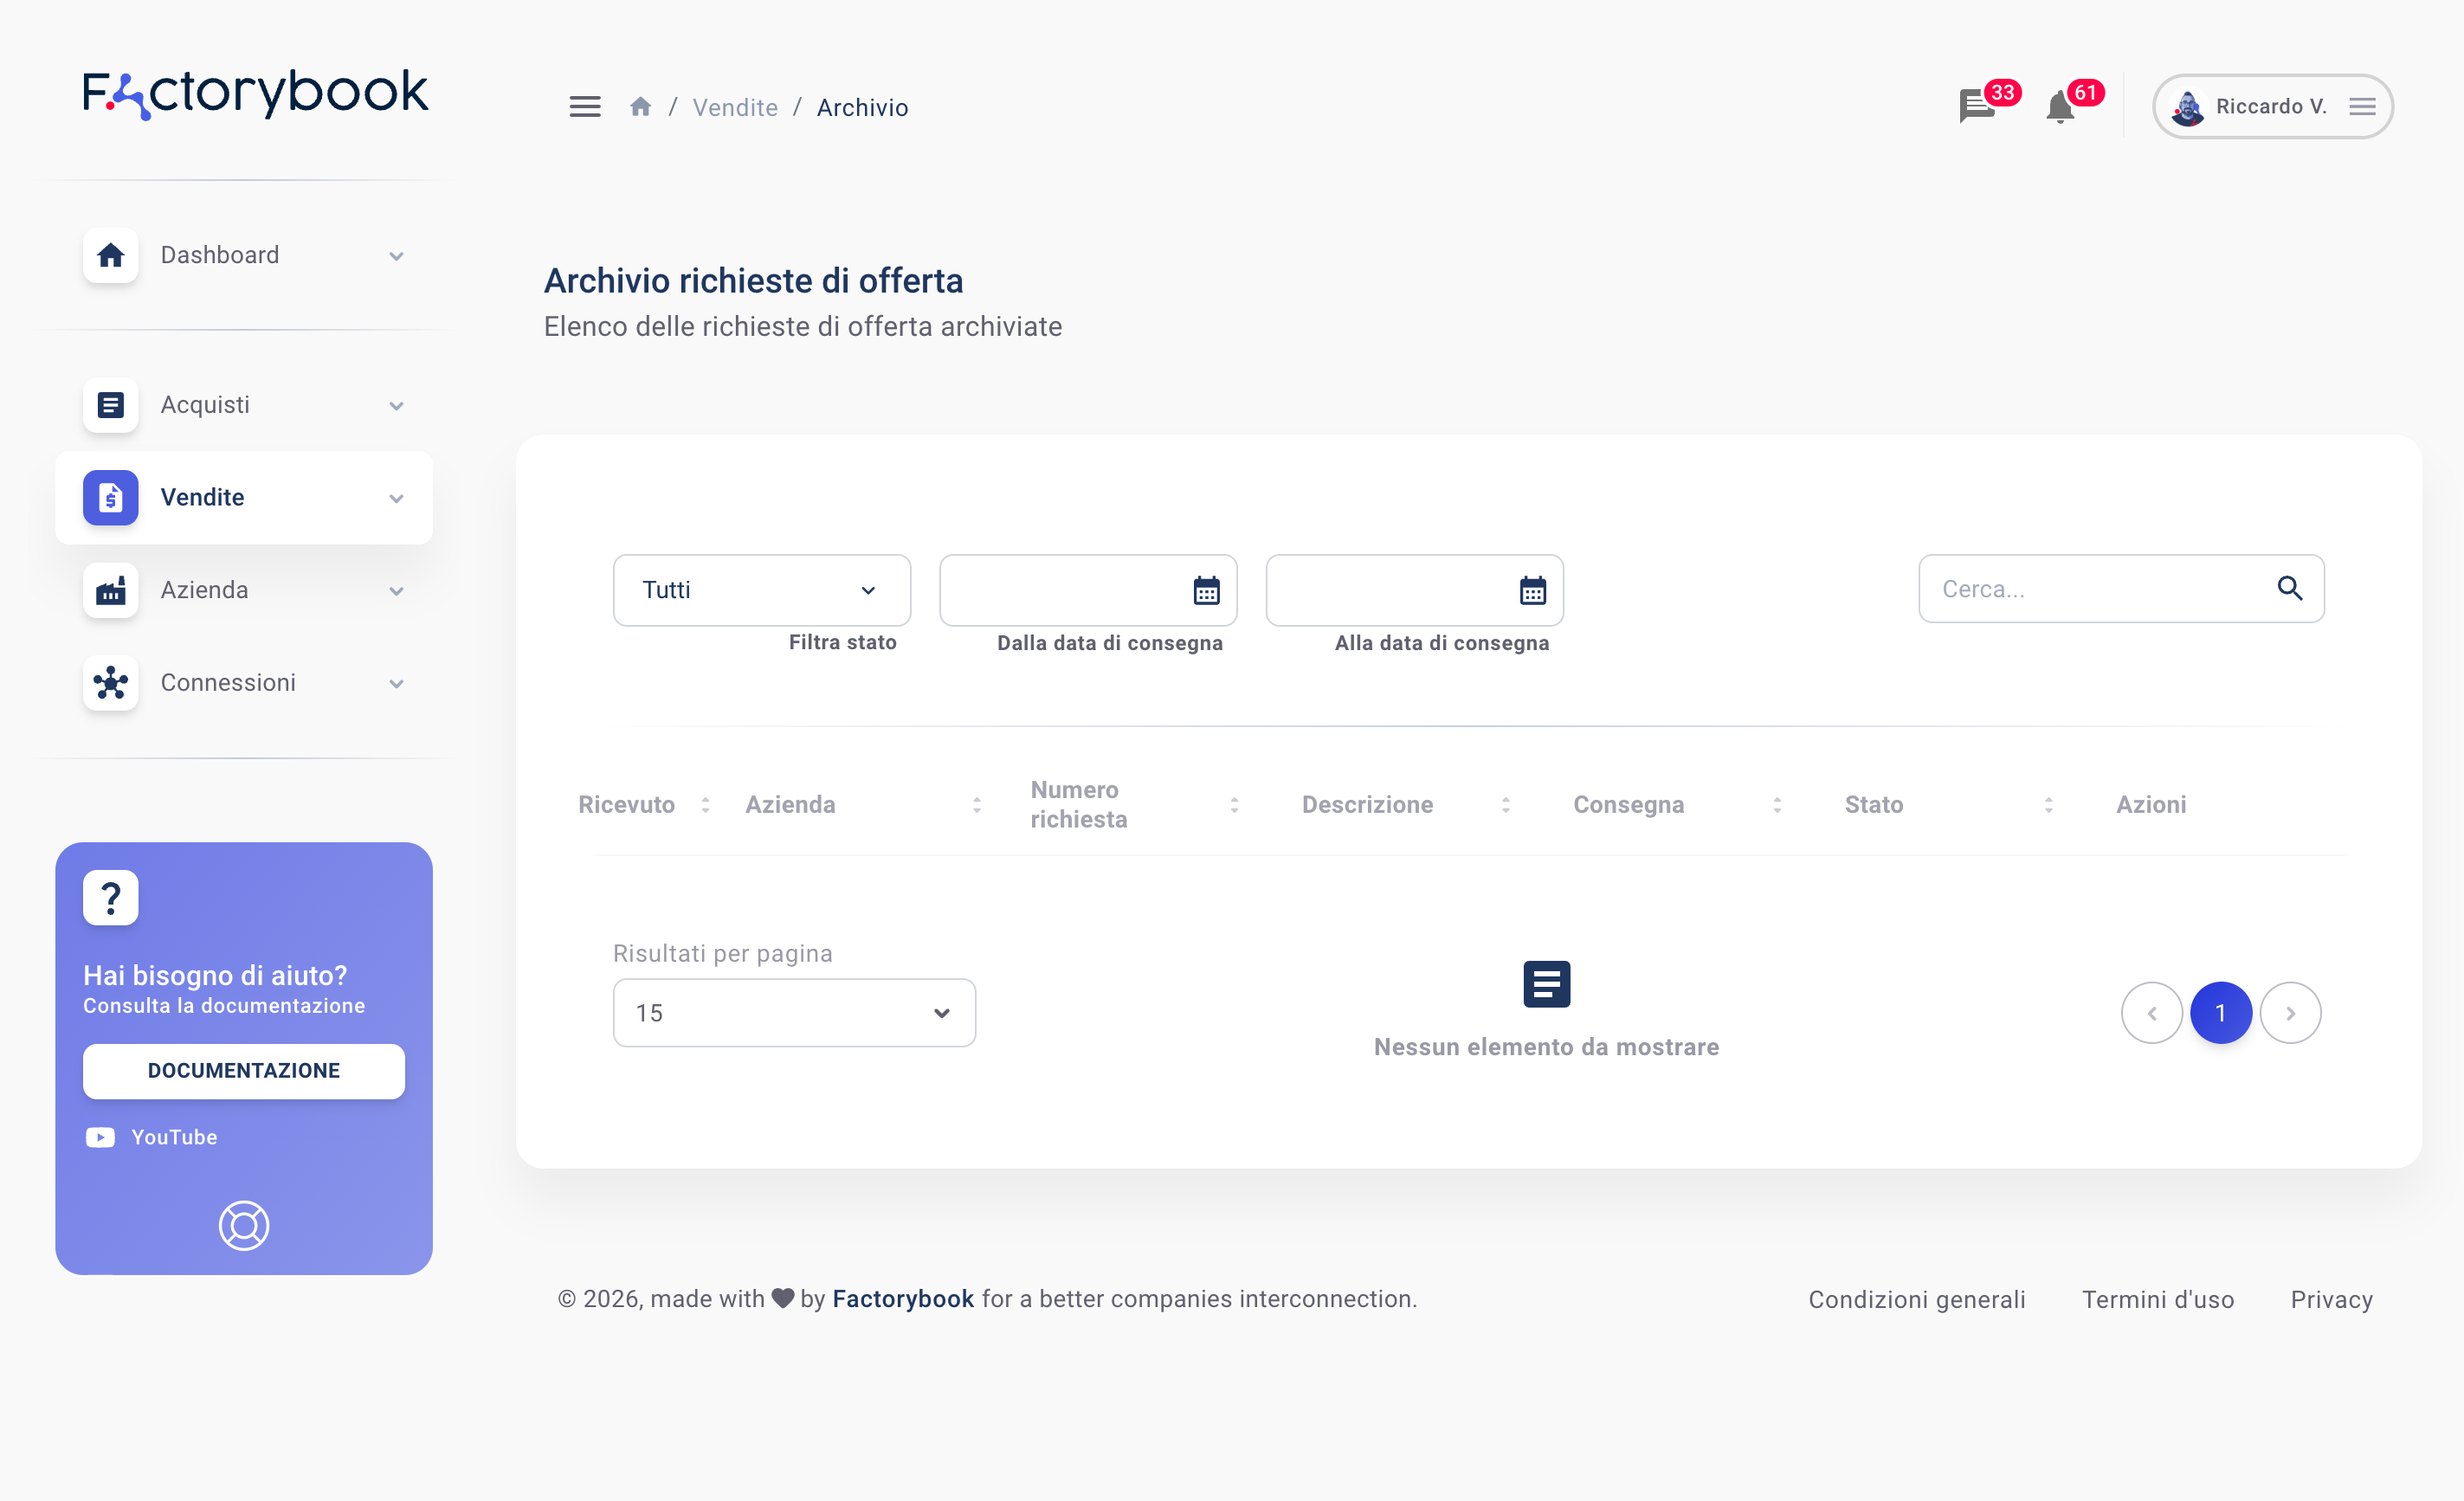Click the lifebuoy support icon
Viewport: 2464px width, 1501px height.
coord(244,1225)
